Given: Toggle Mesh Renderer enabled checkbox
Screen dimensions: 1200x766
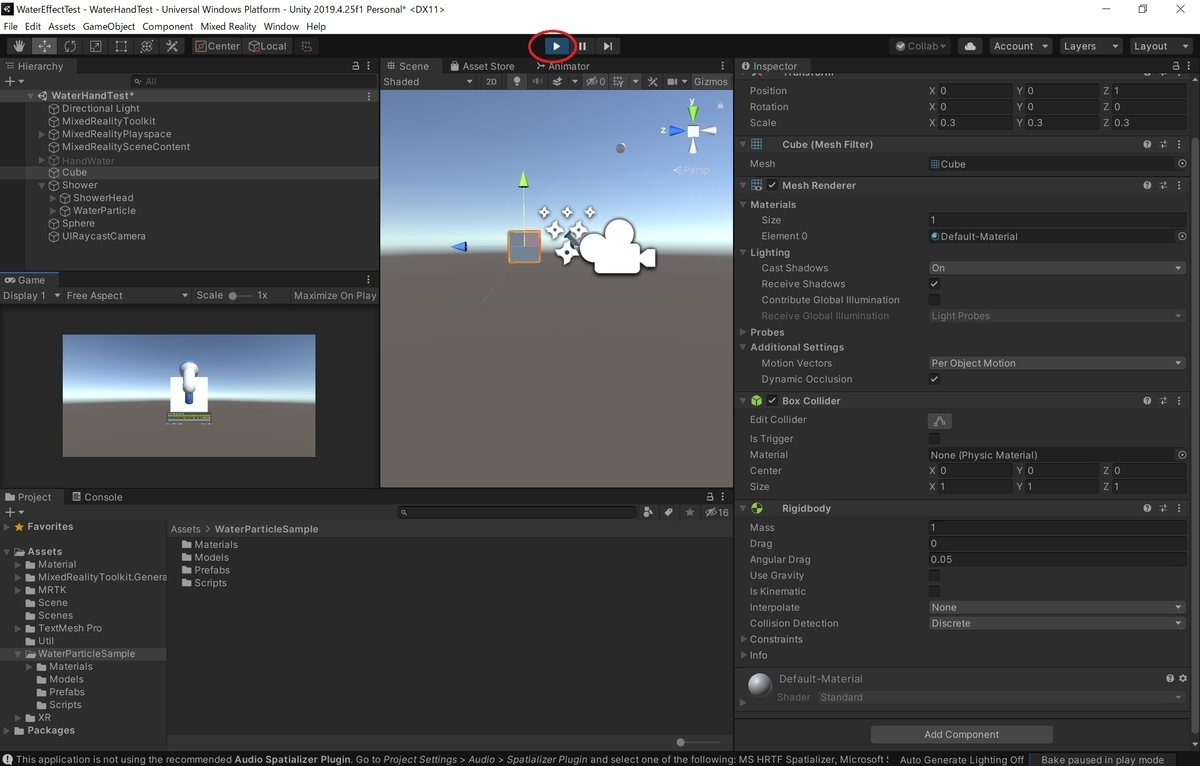Looking at the screenshot, I should tap(771, 185).
